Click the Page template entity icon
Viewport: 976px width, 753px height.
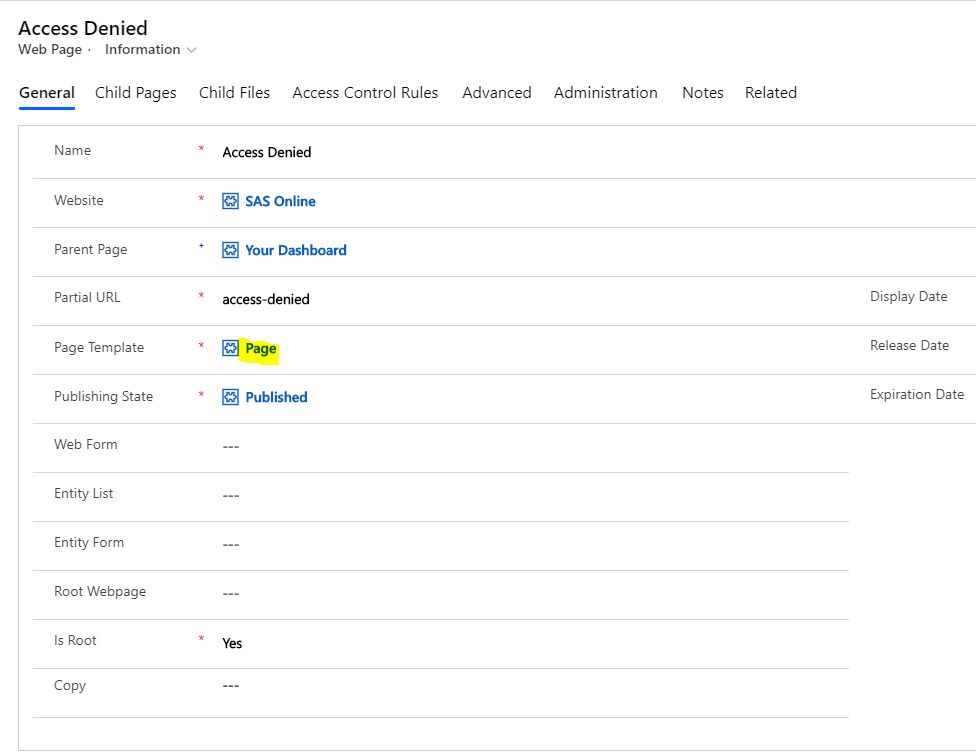(x=230, y=348)
